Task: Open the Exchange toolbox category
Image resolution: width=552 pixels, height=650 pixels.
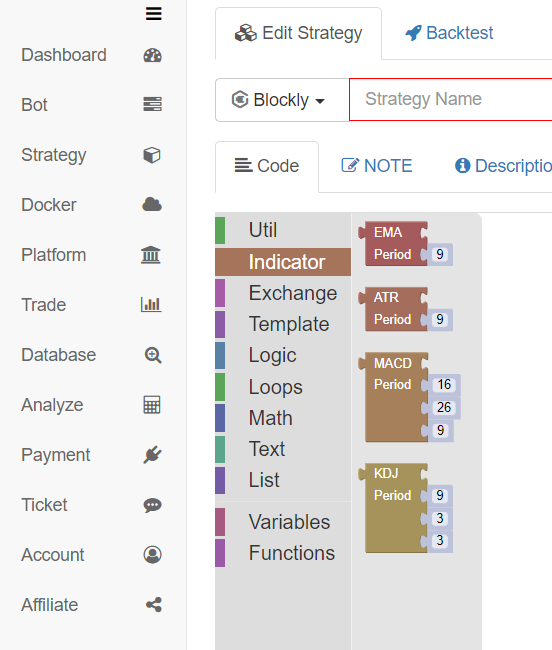Action: pos(283,293)
